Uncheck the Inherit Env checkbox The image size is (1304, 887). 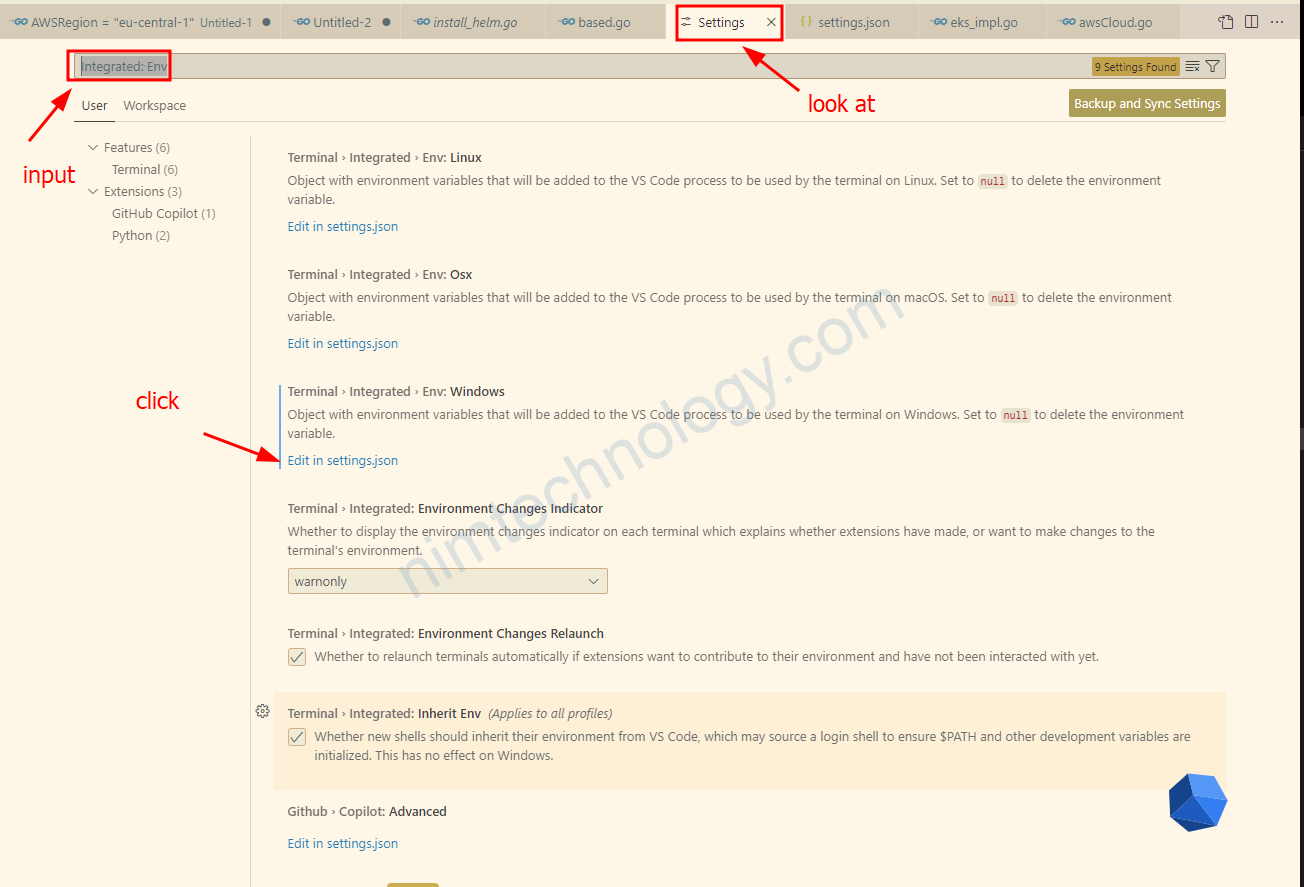[297, 737]
